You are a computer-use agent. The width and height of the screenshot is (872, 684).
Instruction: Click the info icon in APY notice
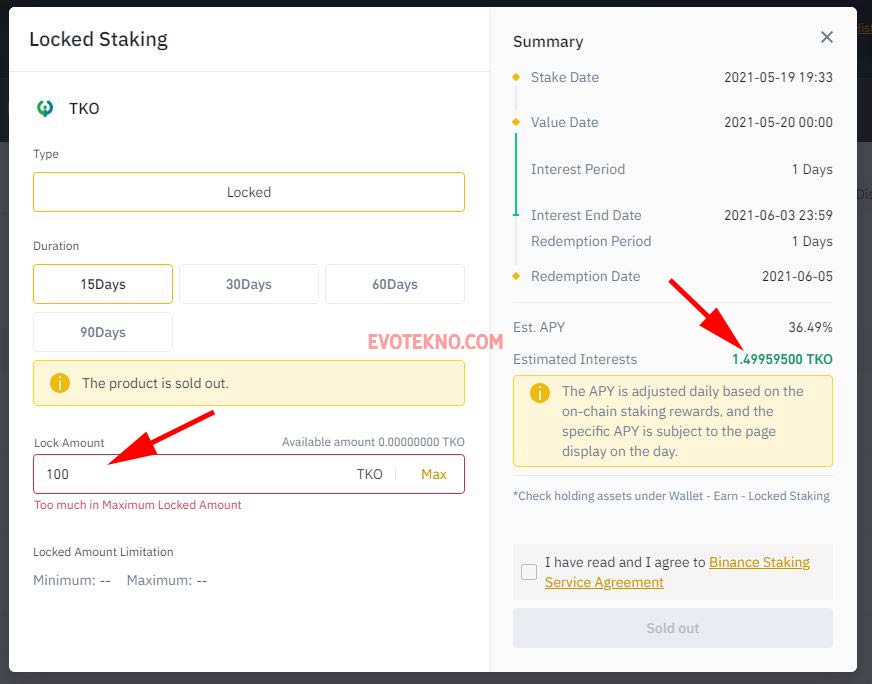pos(539,393)
